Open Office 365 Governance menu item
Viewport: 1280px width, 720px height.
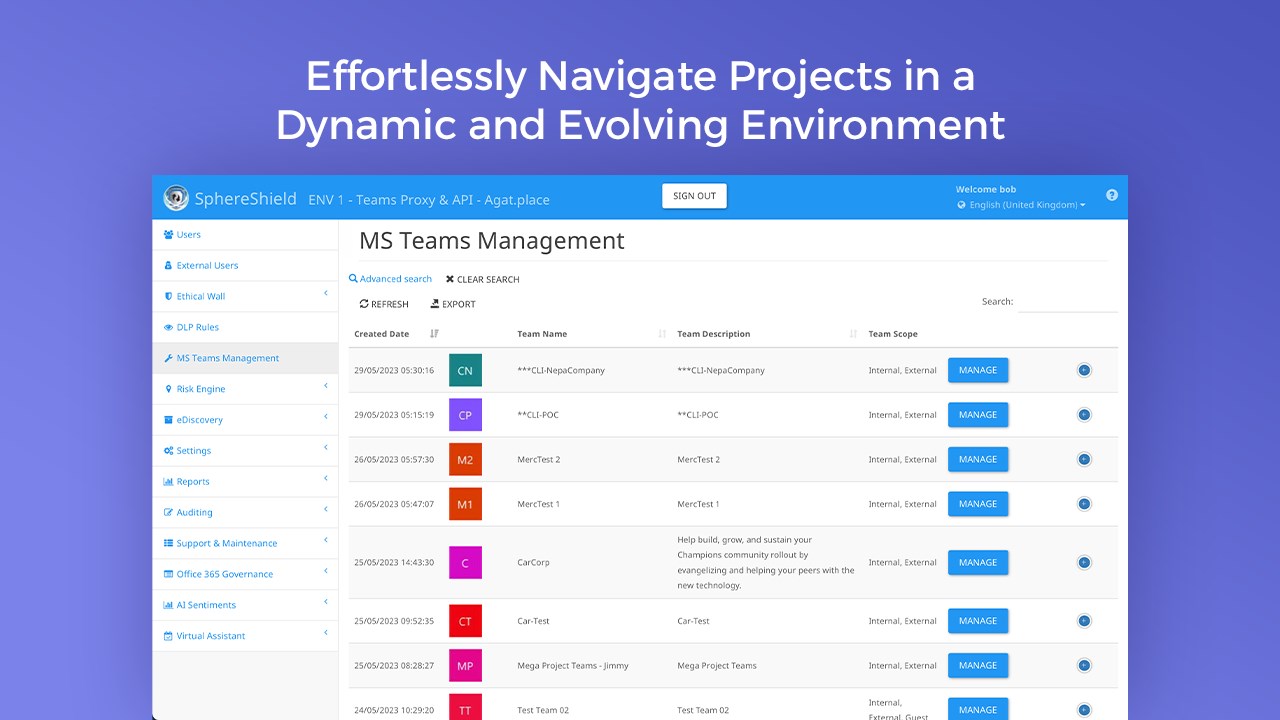click(245, 574)
